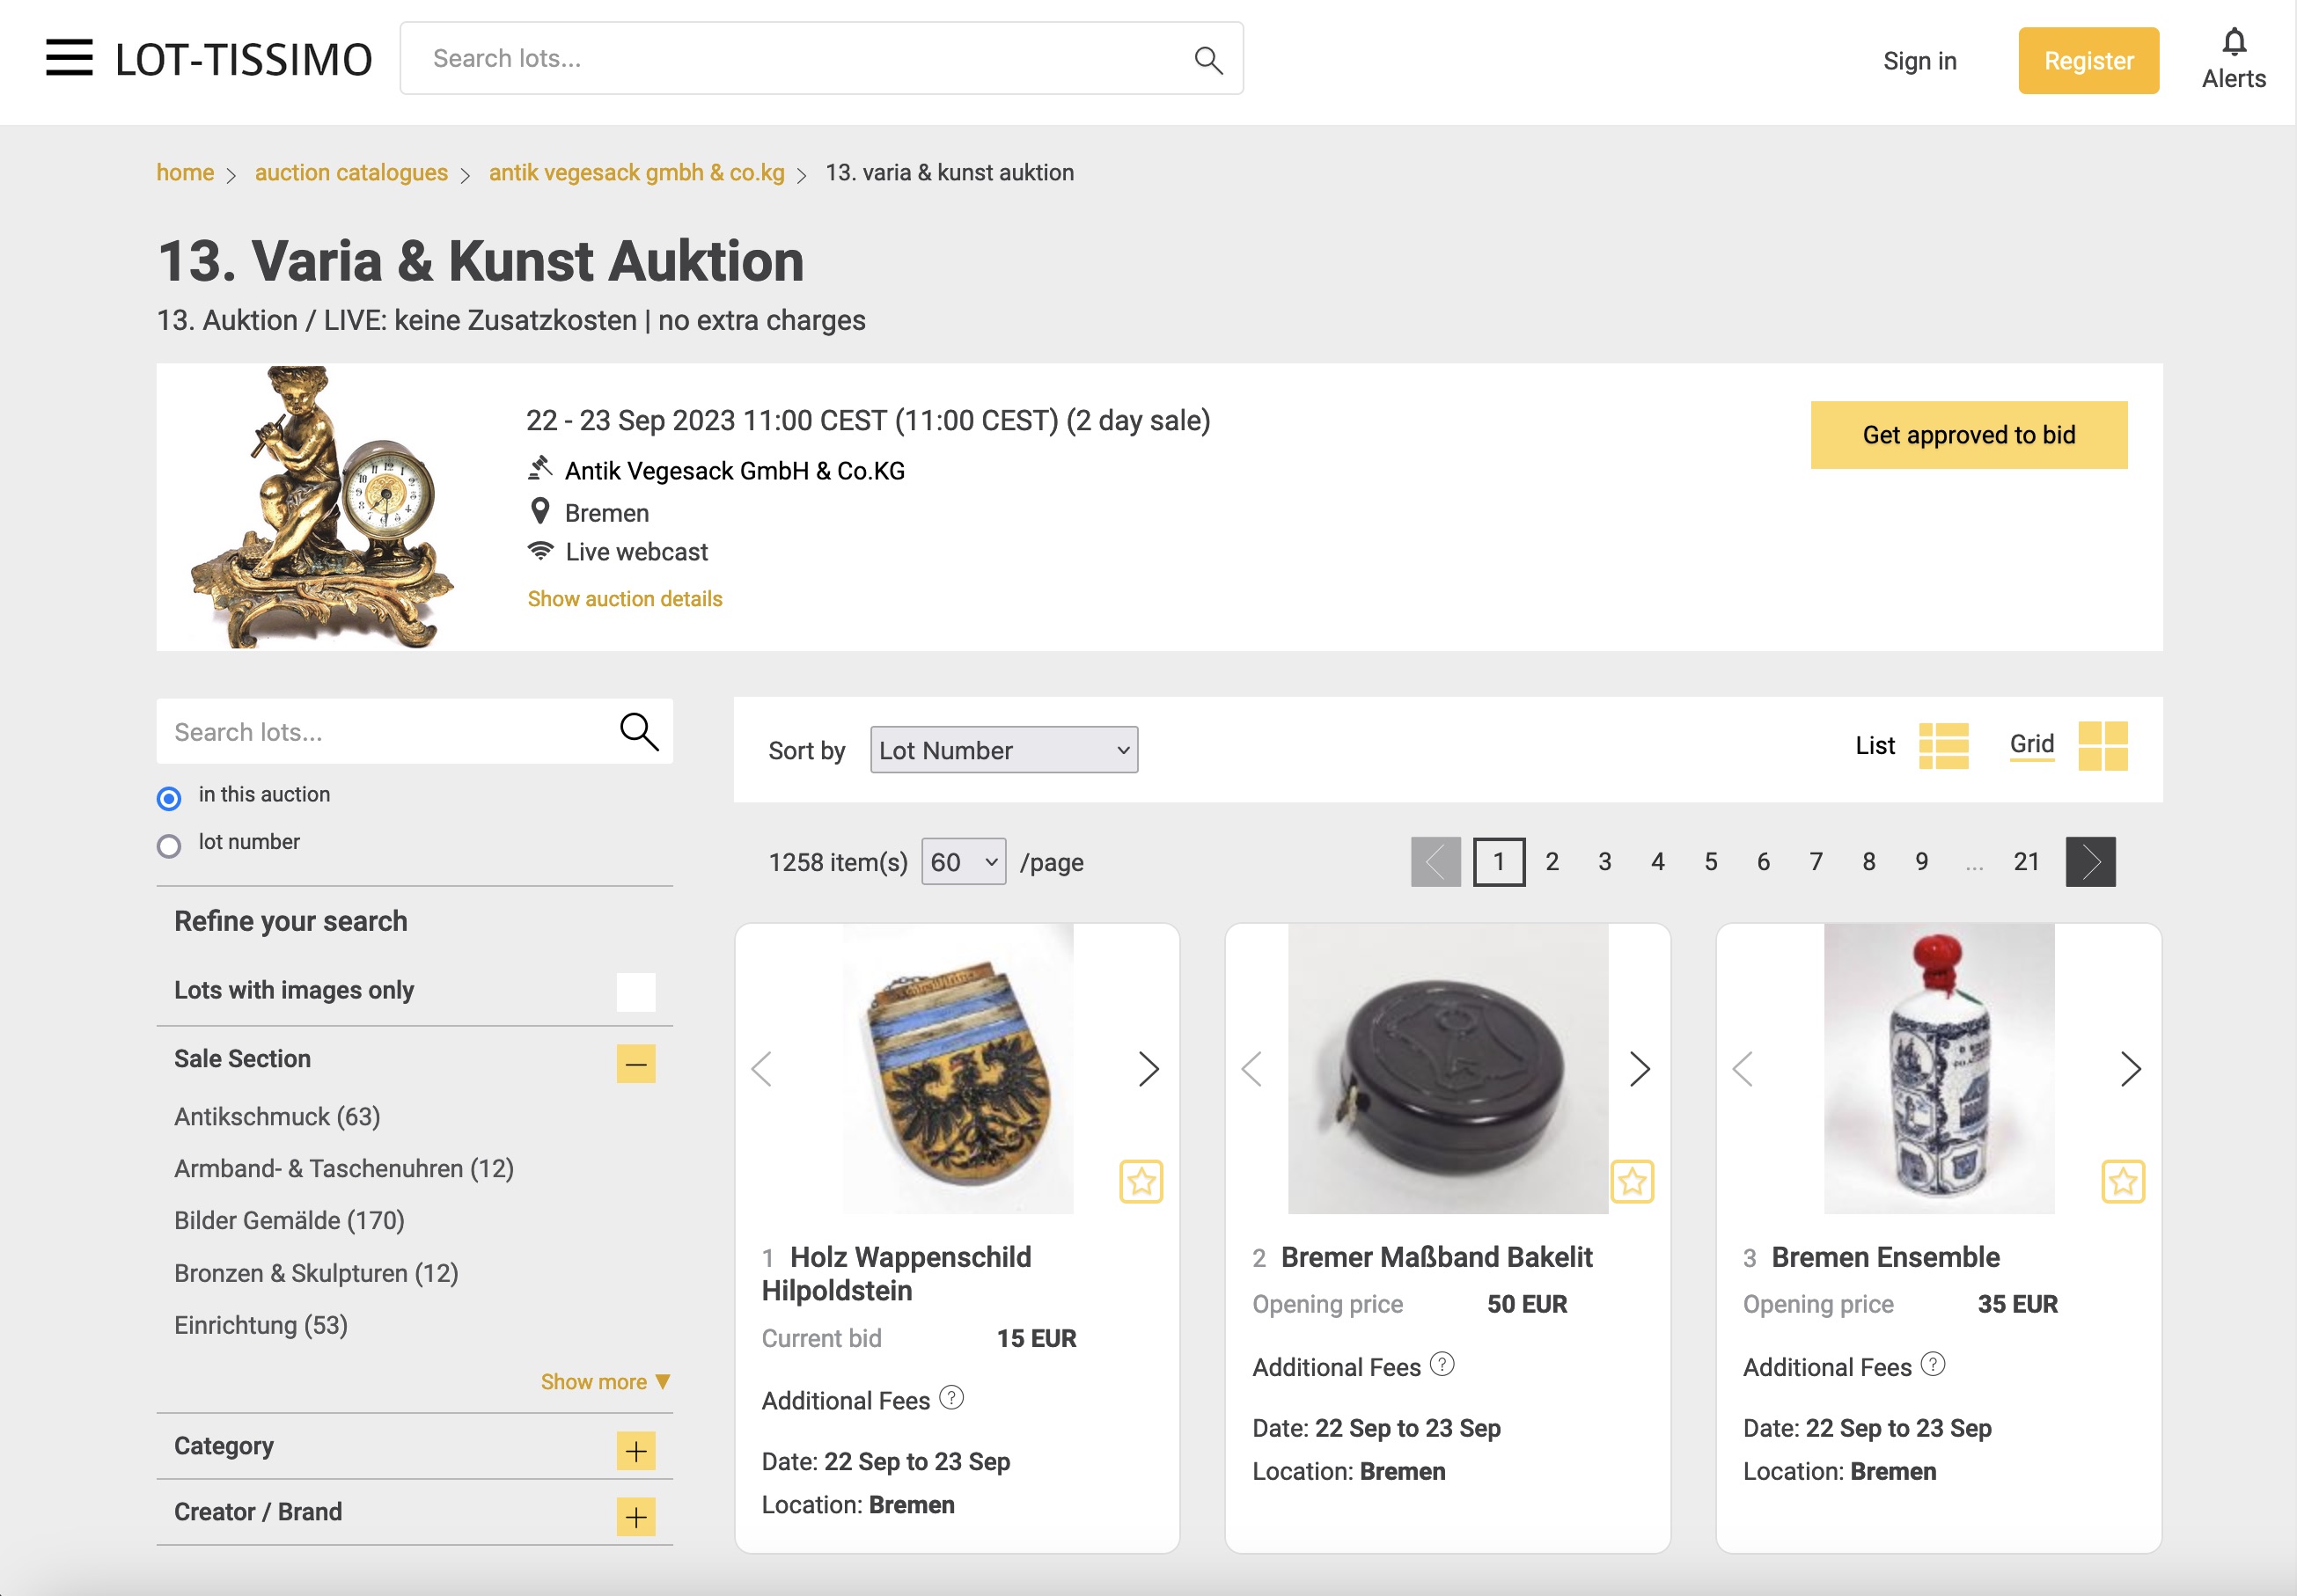Open the hamburger menu icon
The height and width of the screenshot is (1596, 2297).
[x=69, y=58]
